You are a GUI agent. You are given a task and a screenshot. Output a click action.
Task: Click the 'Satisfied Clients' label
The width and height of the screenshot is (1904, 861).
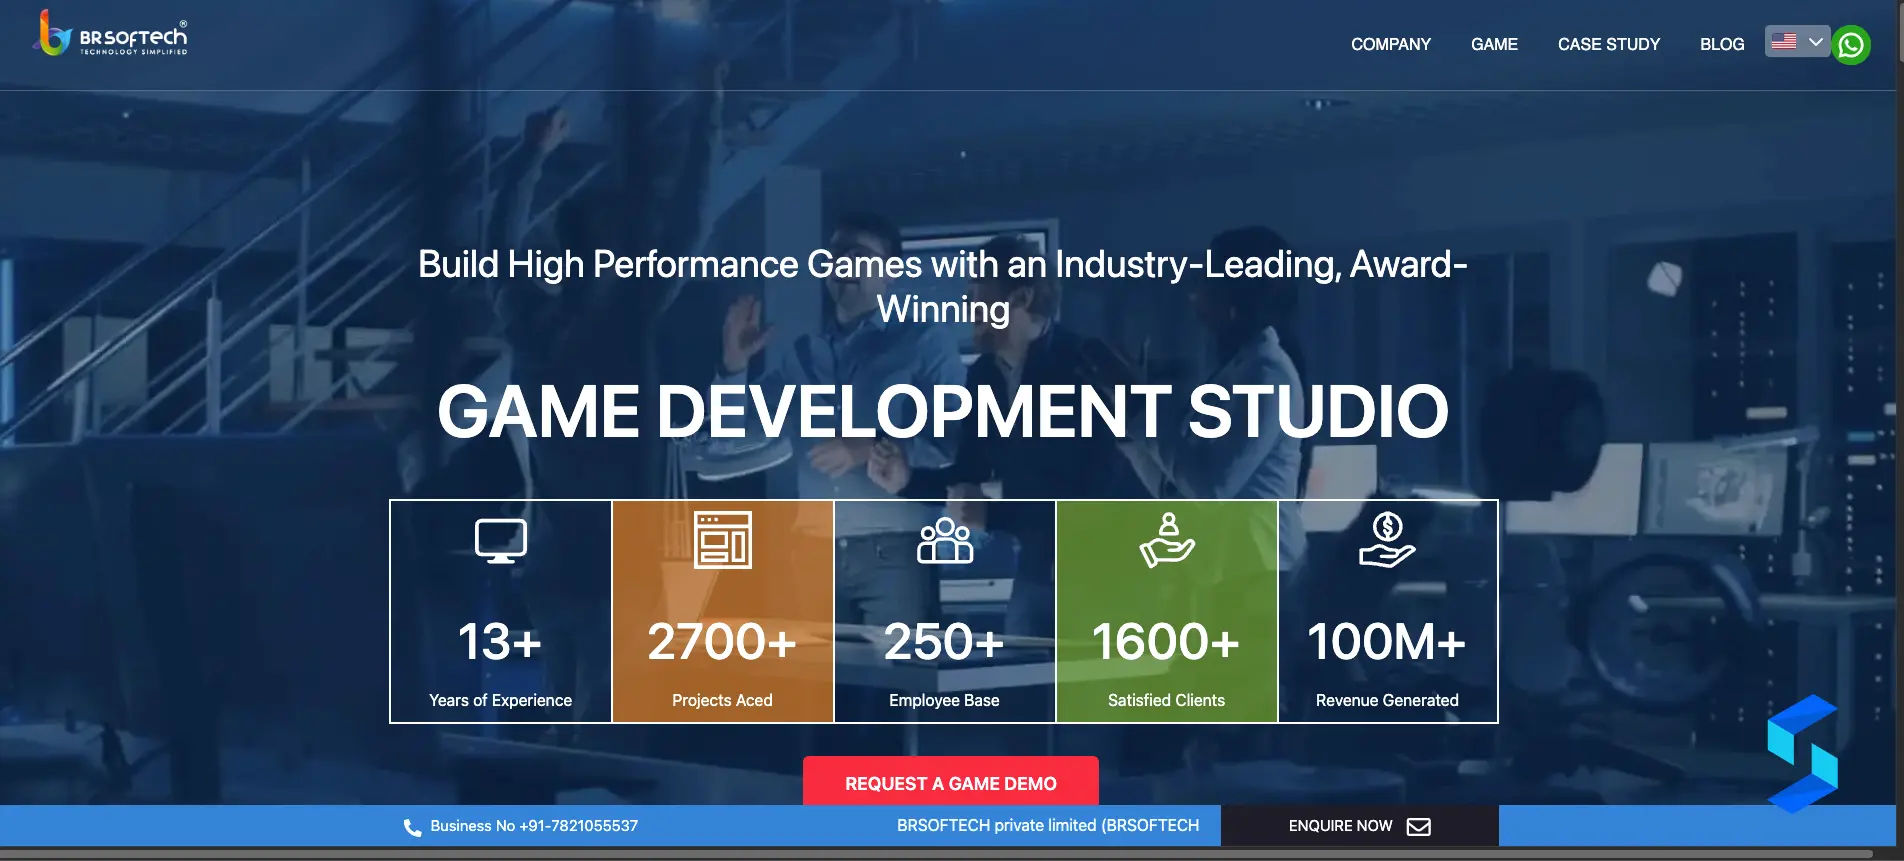pos(1166,700)
